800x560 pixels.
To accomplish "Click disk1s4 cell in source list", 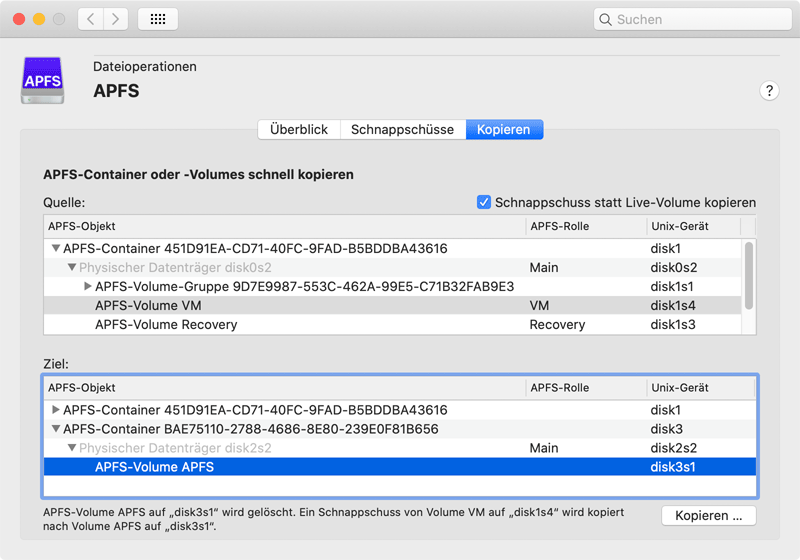I will [673, 306].
